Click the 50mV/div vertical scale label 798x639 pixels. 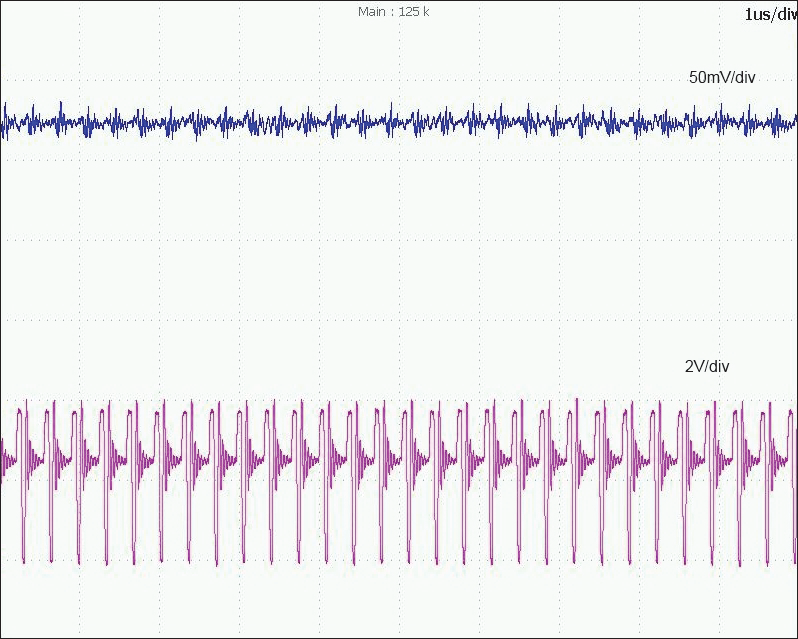pos(721,78)
